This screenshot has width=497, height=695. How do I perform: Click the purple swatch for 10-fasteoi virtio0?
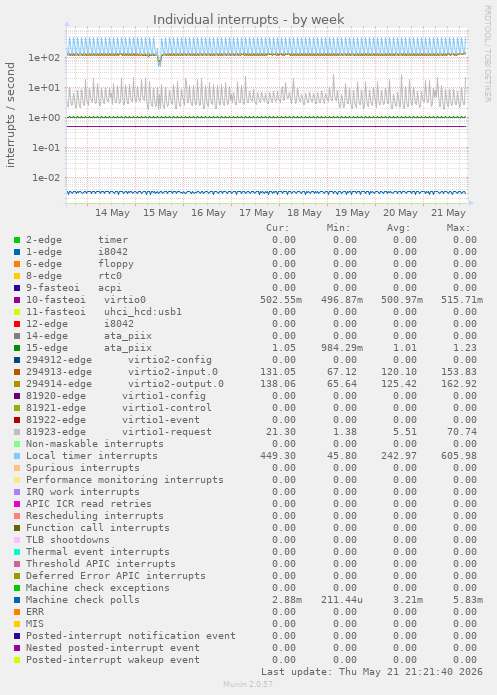(17, 300)
